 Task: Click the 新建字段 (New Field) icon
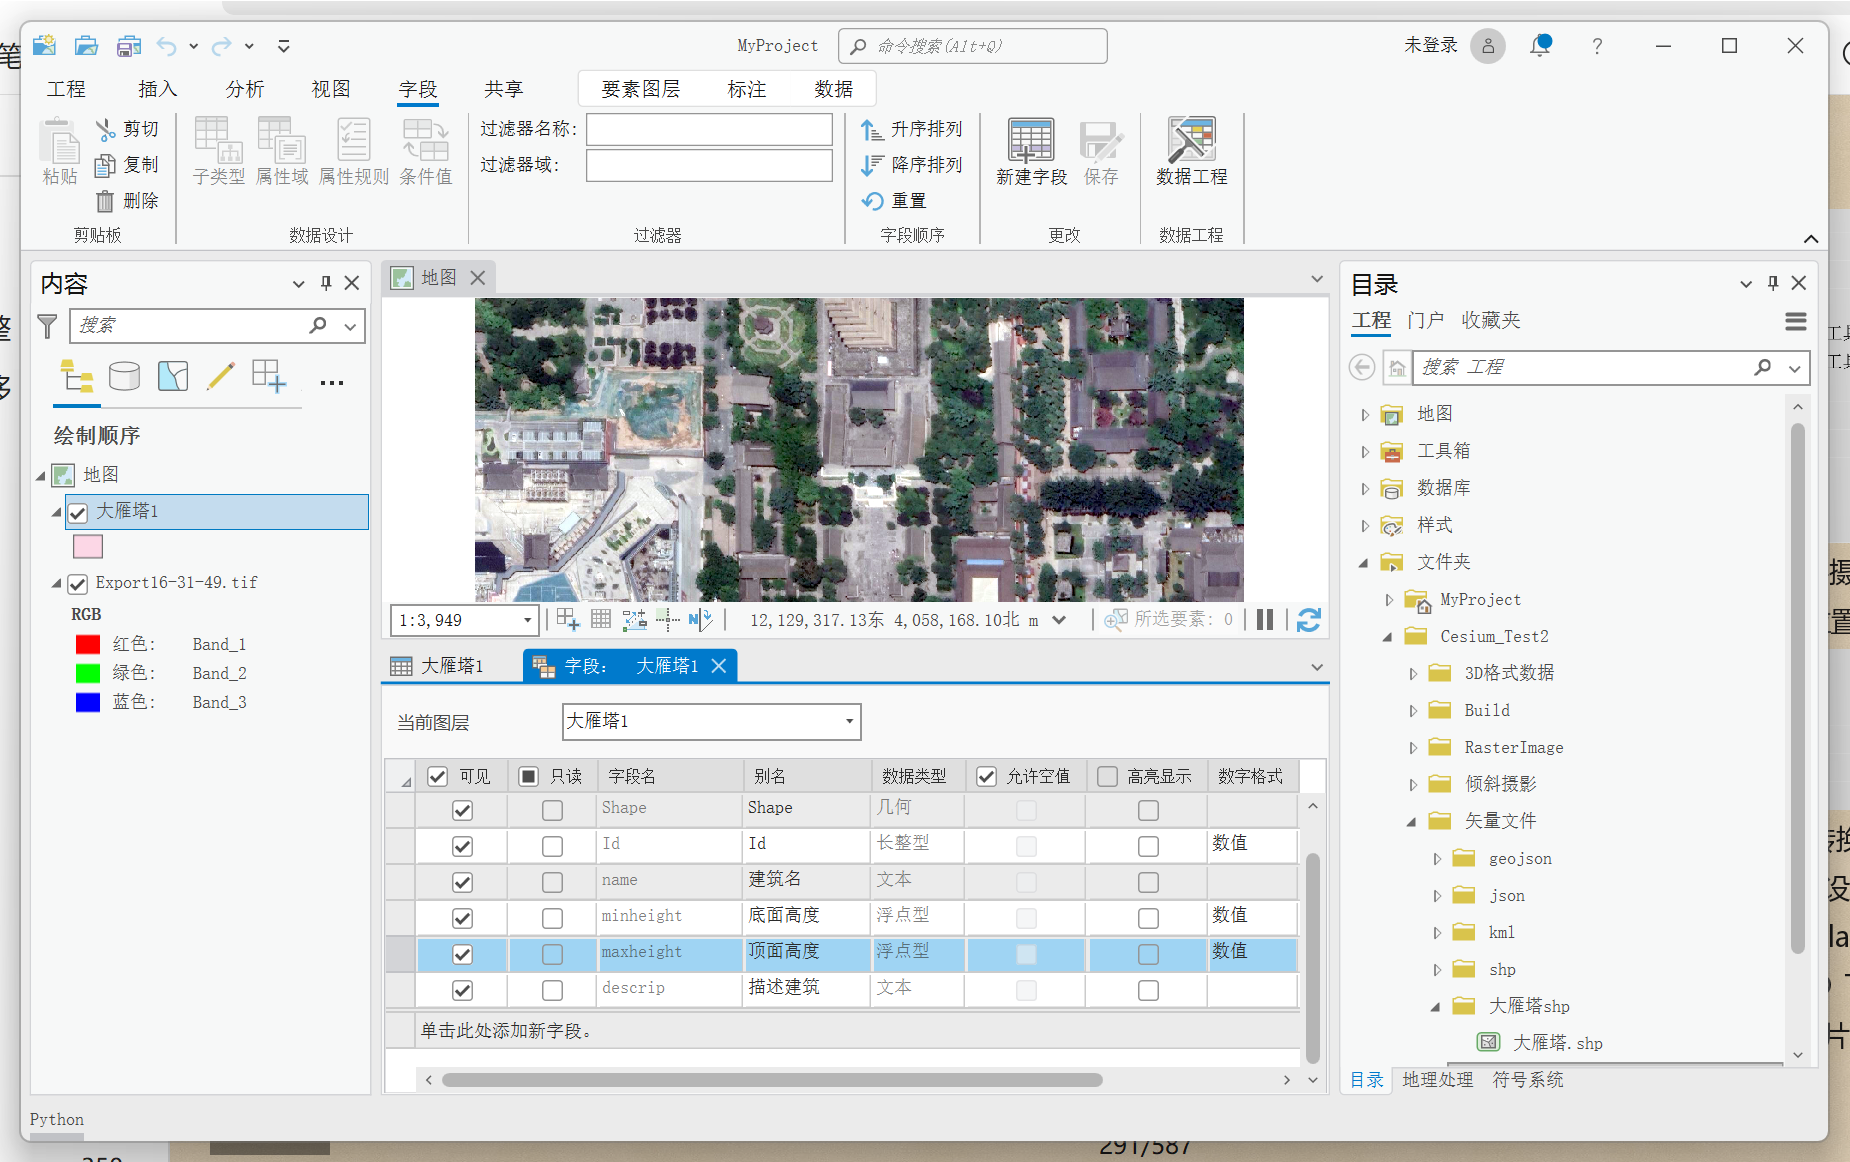(x=1031, y=140)
